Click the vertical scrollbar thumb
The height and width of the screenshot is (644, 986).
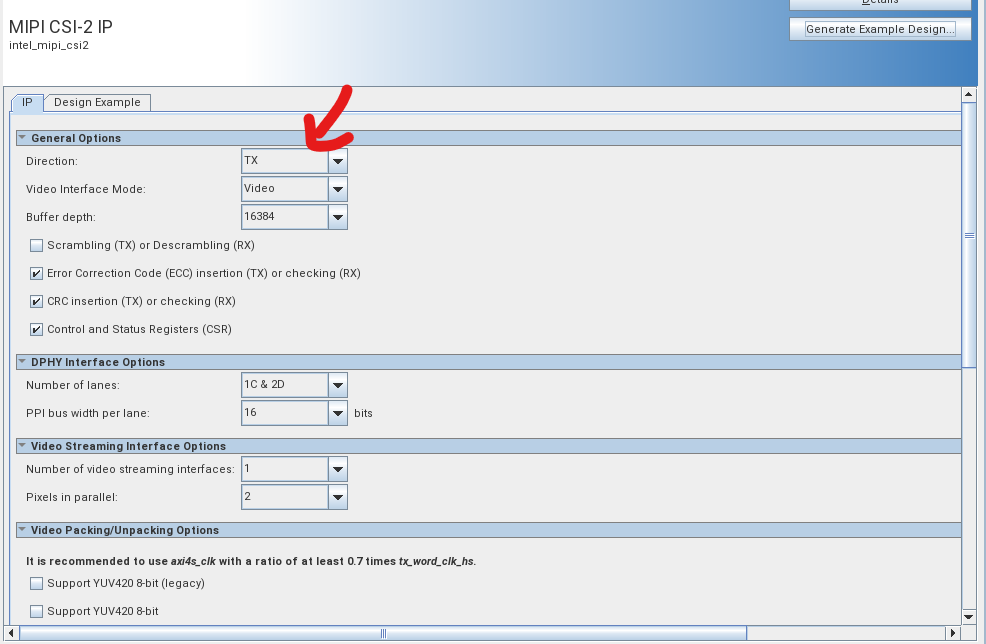pos(968,235)
